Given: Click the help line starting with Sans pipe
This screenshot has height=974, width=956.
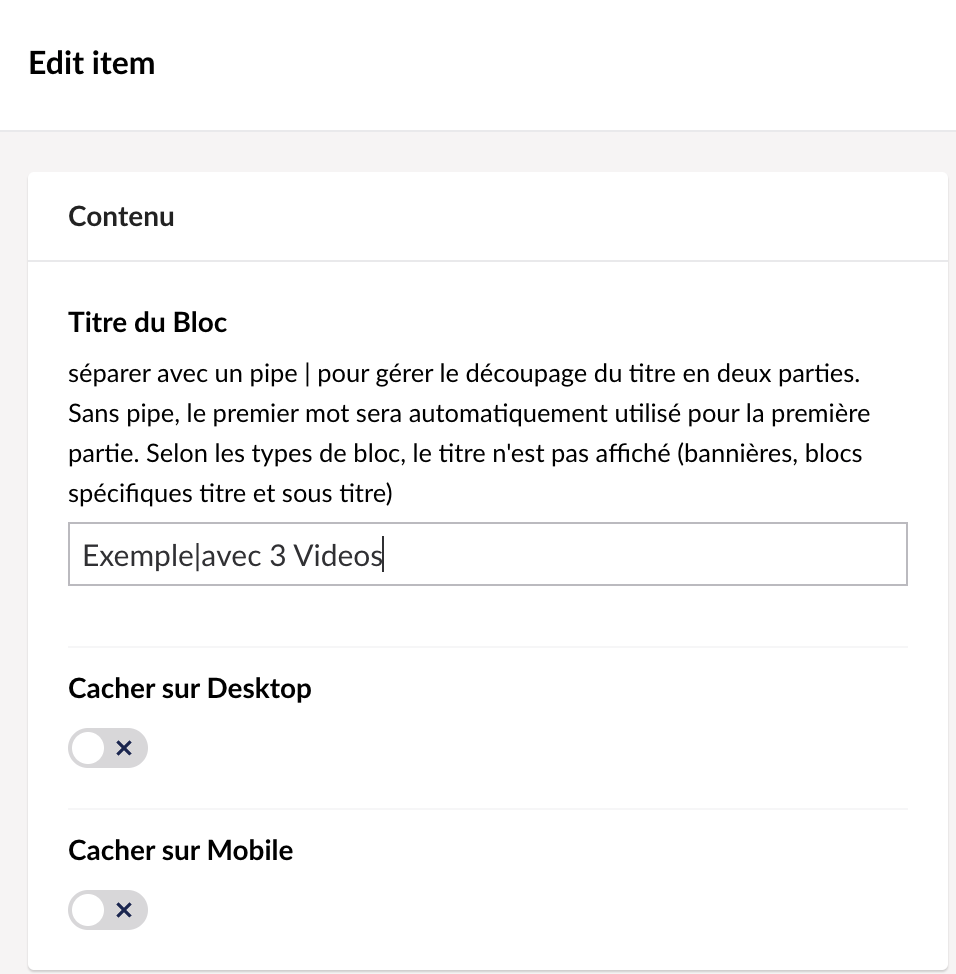Looking at the screenshot, I should click(469, 414).
